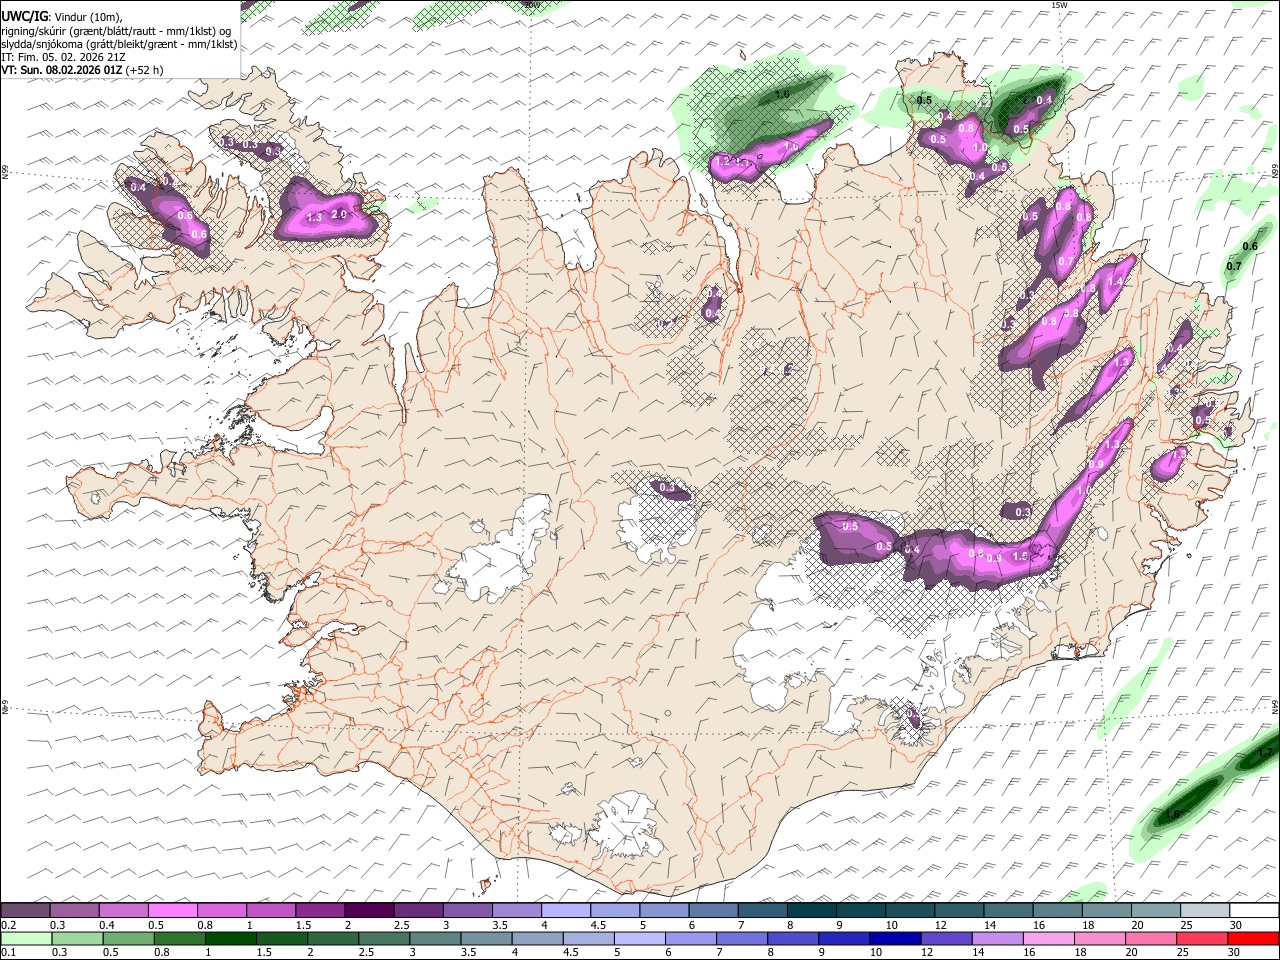Select the lavender snow swatch between 4 and 4.5

point(566,910)
